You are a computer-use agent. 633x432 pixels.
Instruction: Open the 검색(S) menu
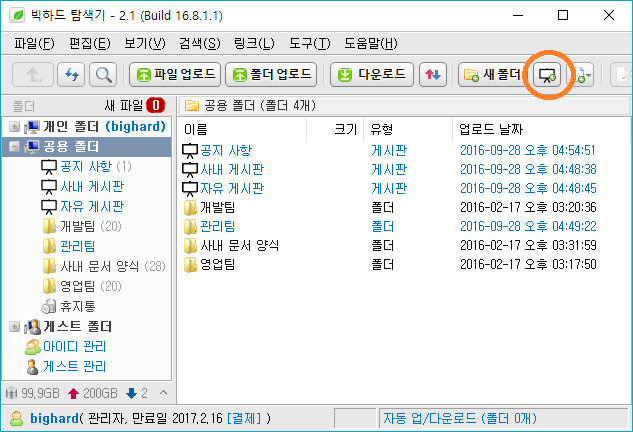pyautogui.click(x=200, y=43)
